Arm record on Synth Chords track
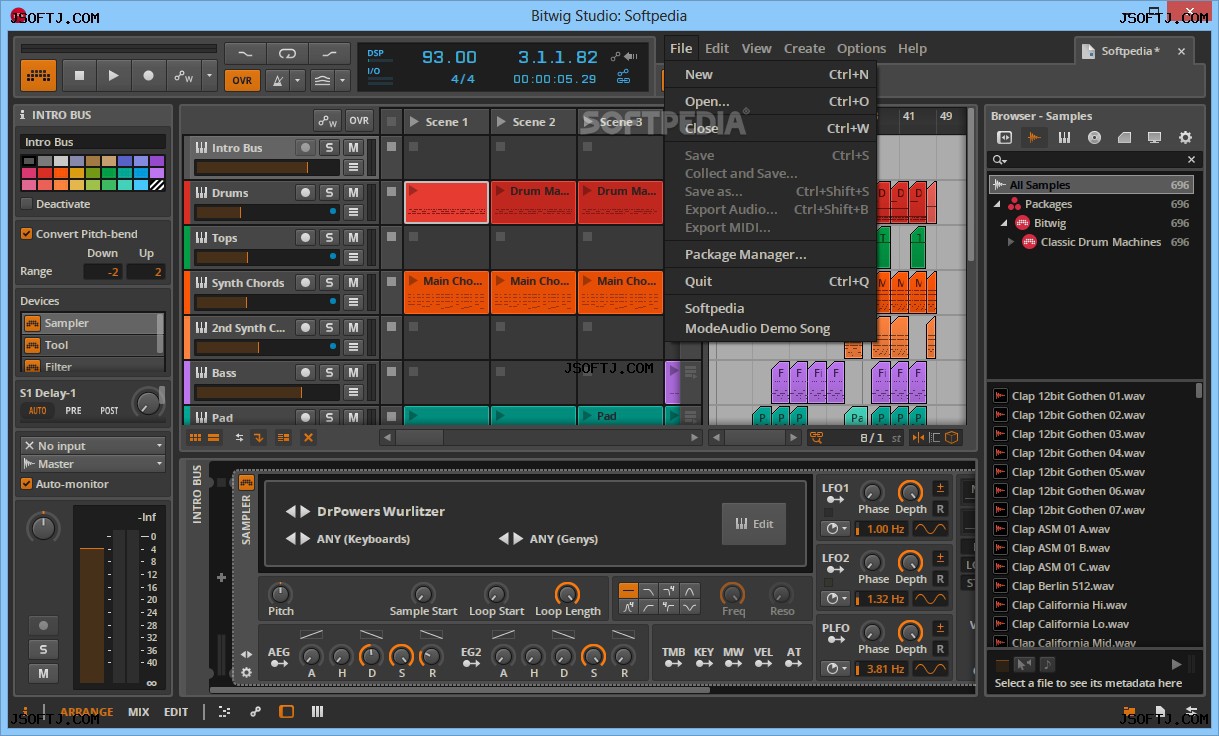1219x736 pixels. [x=305, y=282]
